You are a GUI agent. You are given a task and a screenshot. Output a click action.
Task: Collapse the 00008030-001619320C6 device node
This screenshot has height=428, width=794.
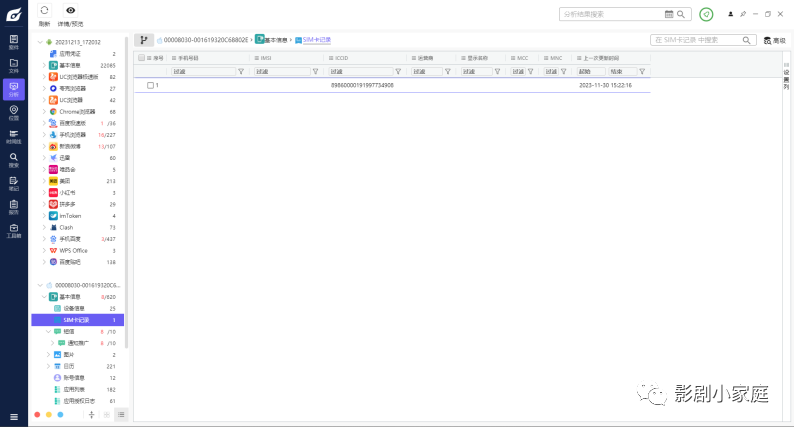point(40,285)
